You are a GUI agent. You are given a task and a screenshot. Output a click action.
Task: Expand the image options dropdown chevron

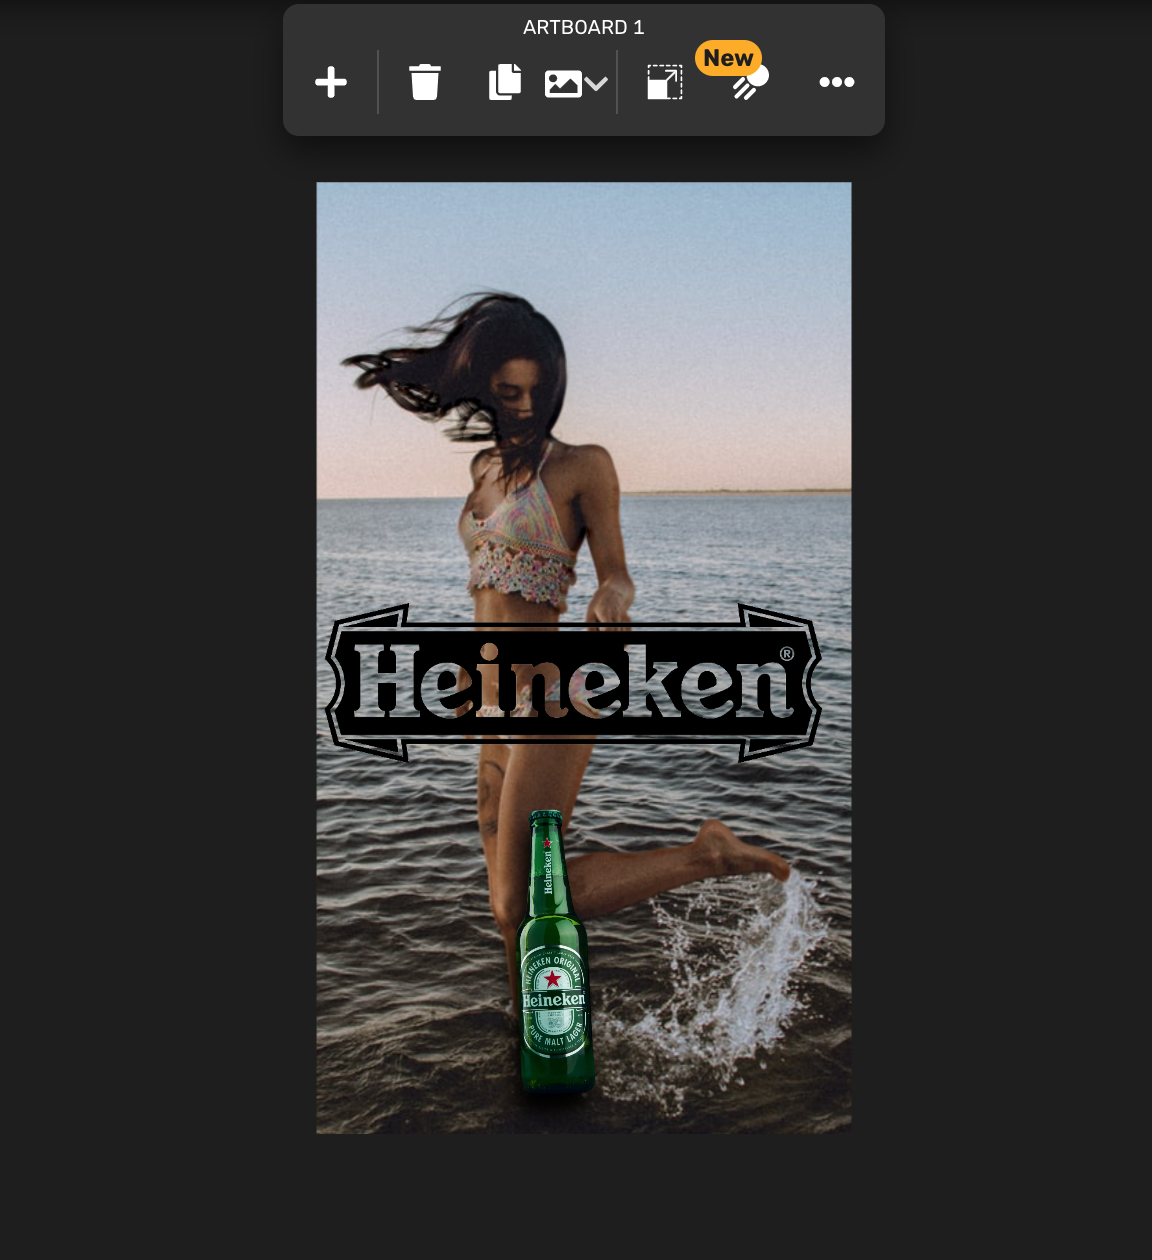(597, 84)
